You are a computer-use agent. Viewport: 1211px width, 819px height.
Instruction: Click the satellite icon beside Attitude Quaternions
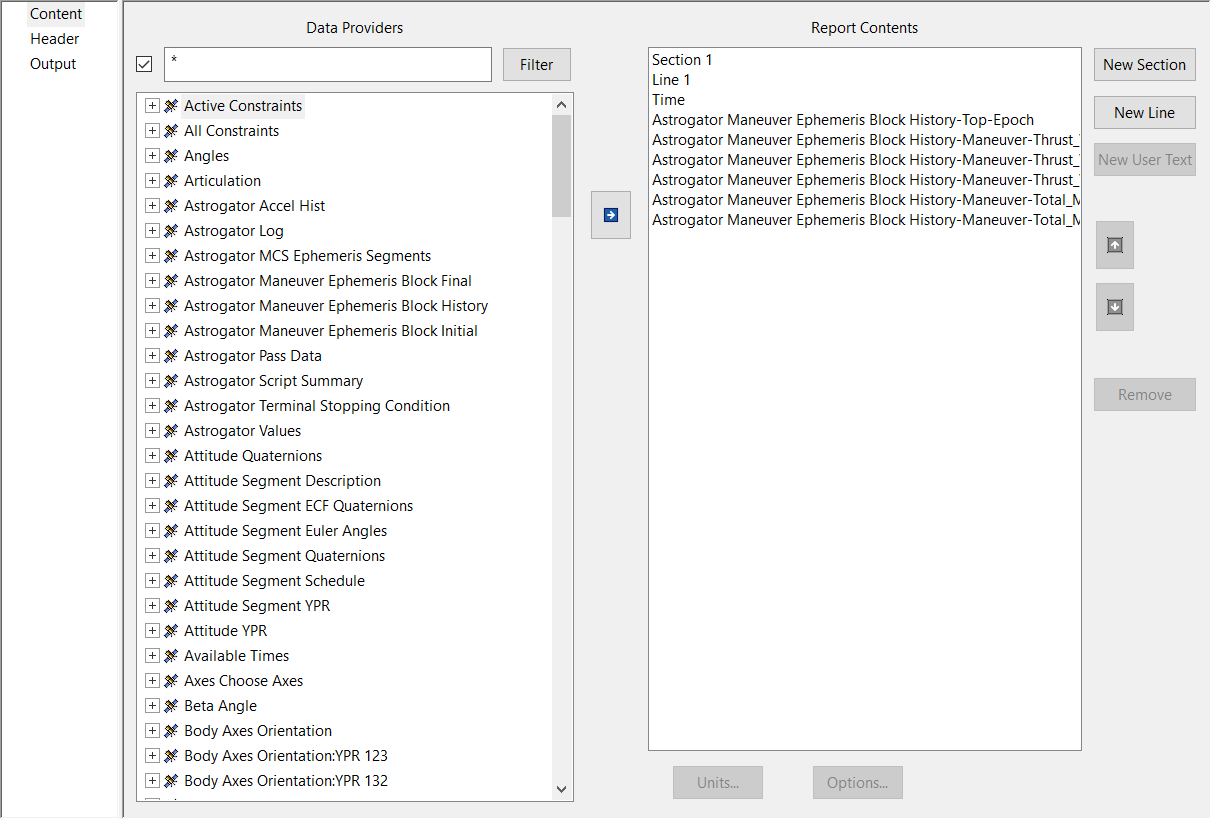pyautogui.click(x=171, y=455)
